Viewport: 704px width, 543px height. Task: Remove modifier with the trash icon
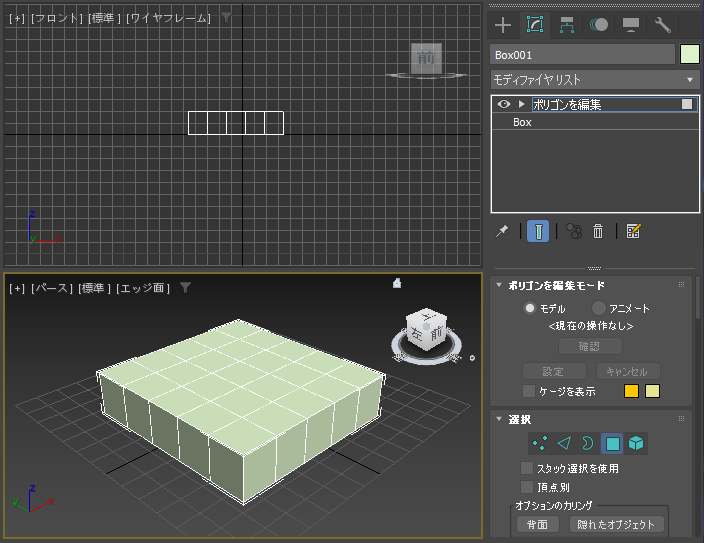pos(598,231)
